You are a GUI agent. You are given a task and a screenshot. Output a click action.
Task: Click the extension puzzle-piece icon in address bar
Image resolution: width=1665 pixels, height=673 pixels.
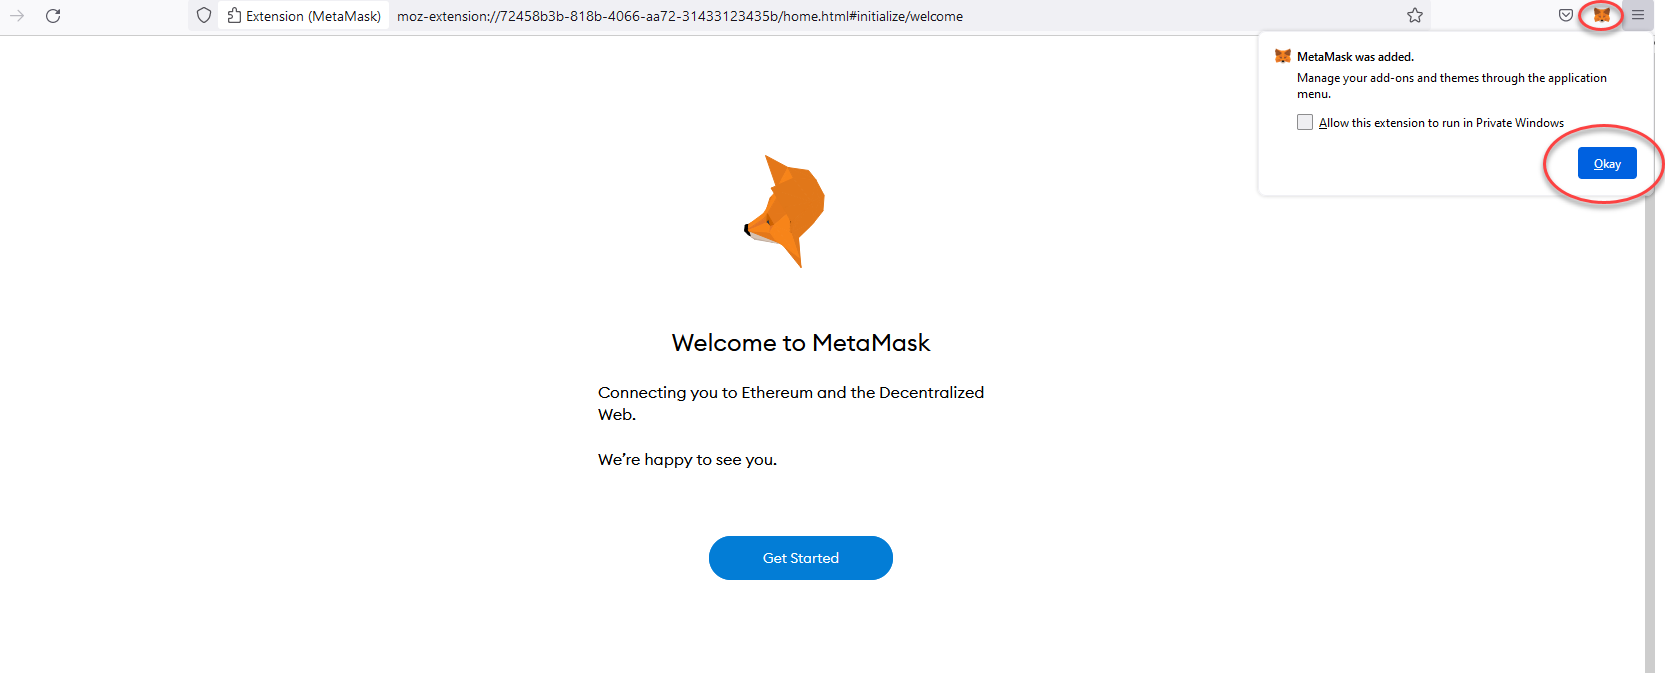(x=234, y=16)
